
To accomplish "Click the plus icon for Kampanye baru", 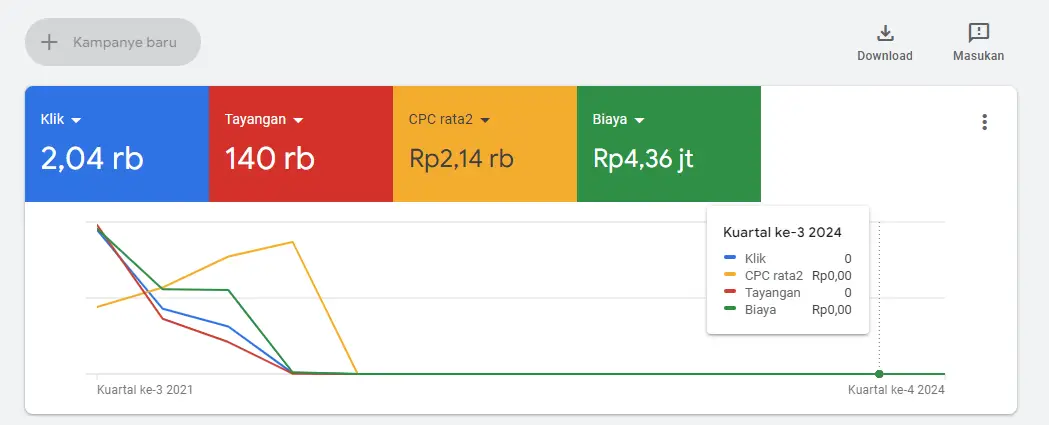I will click(x=49, y=43).
